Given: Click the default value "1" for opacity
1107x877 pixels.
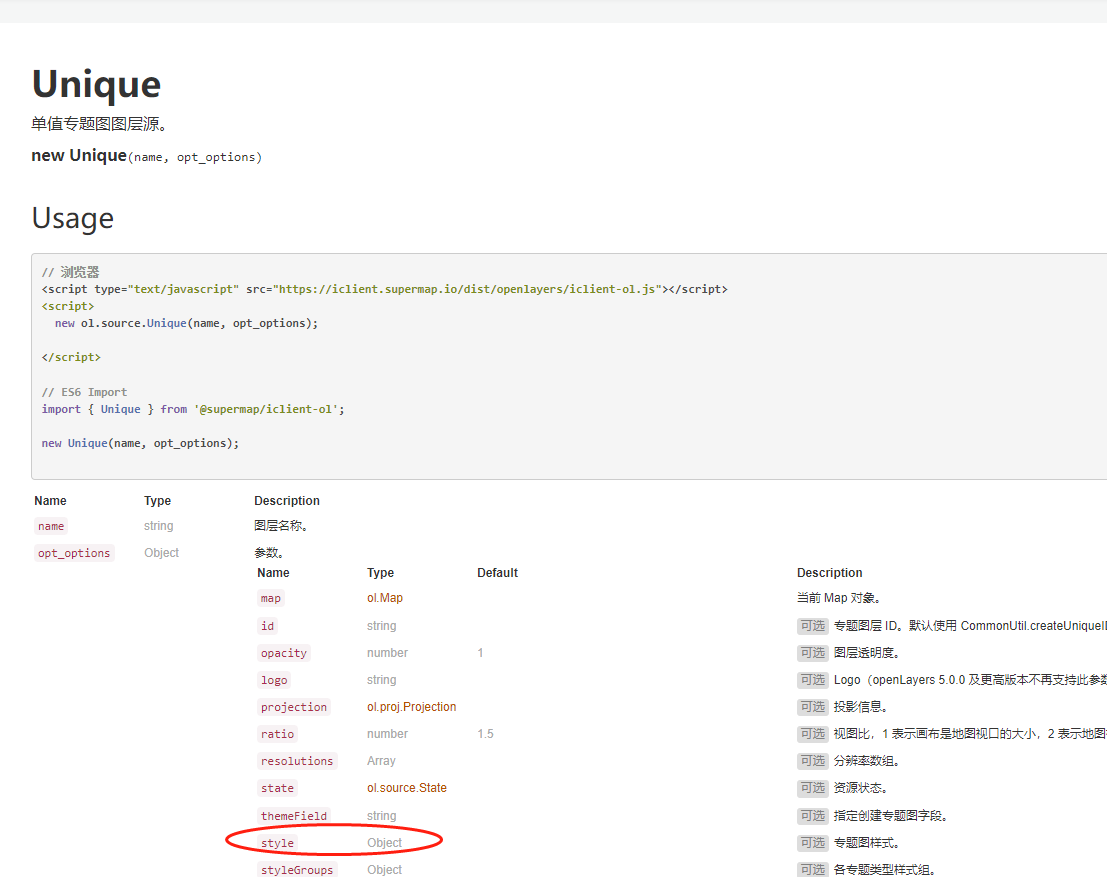Looking at the screenshot, I should 481,653.
